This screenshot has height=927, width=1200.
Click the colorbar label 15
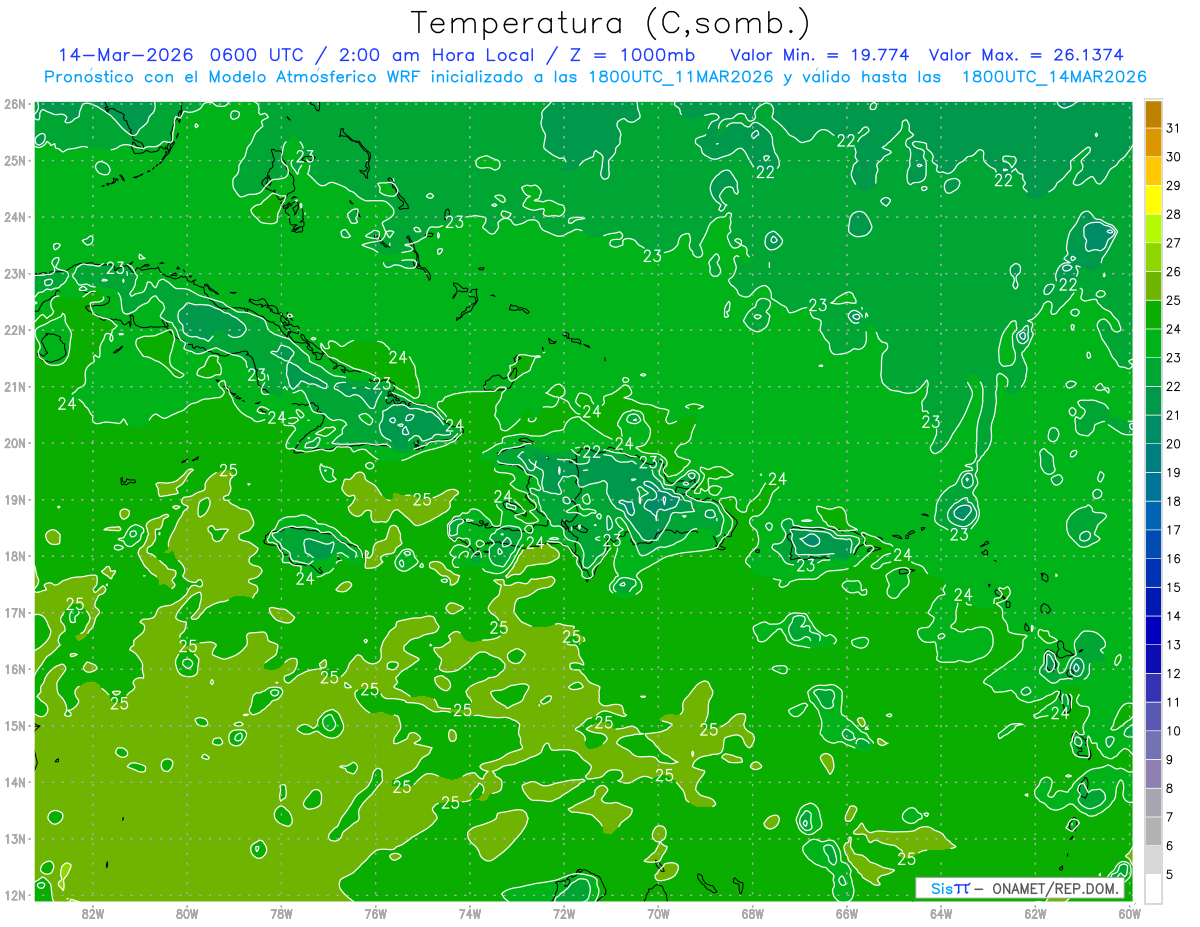(1173, 588)
